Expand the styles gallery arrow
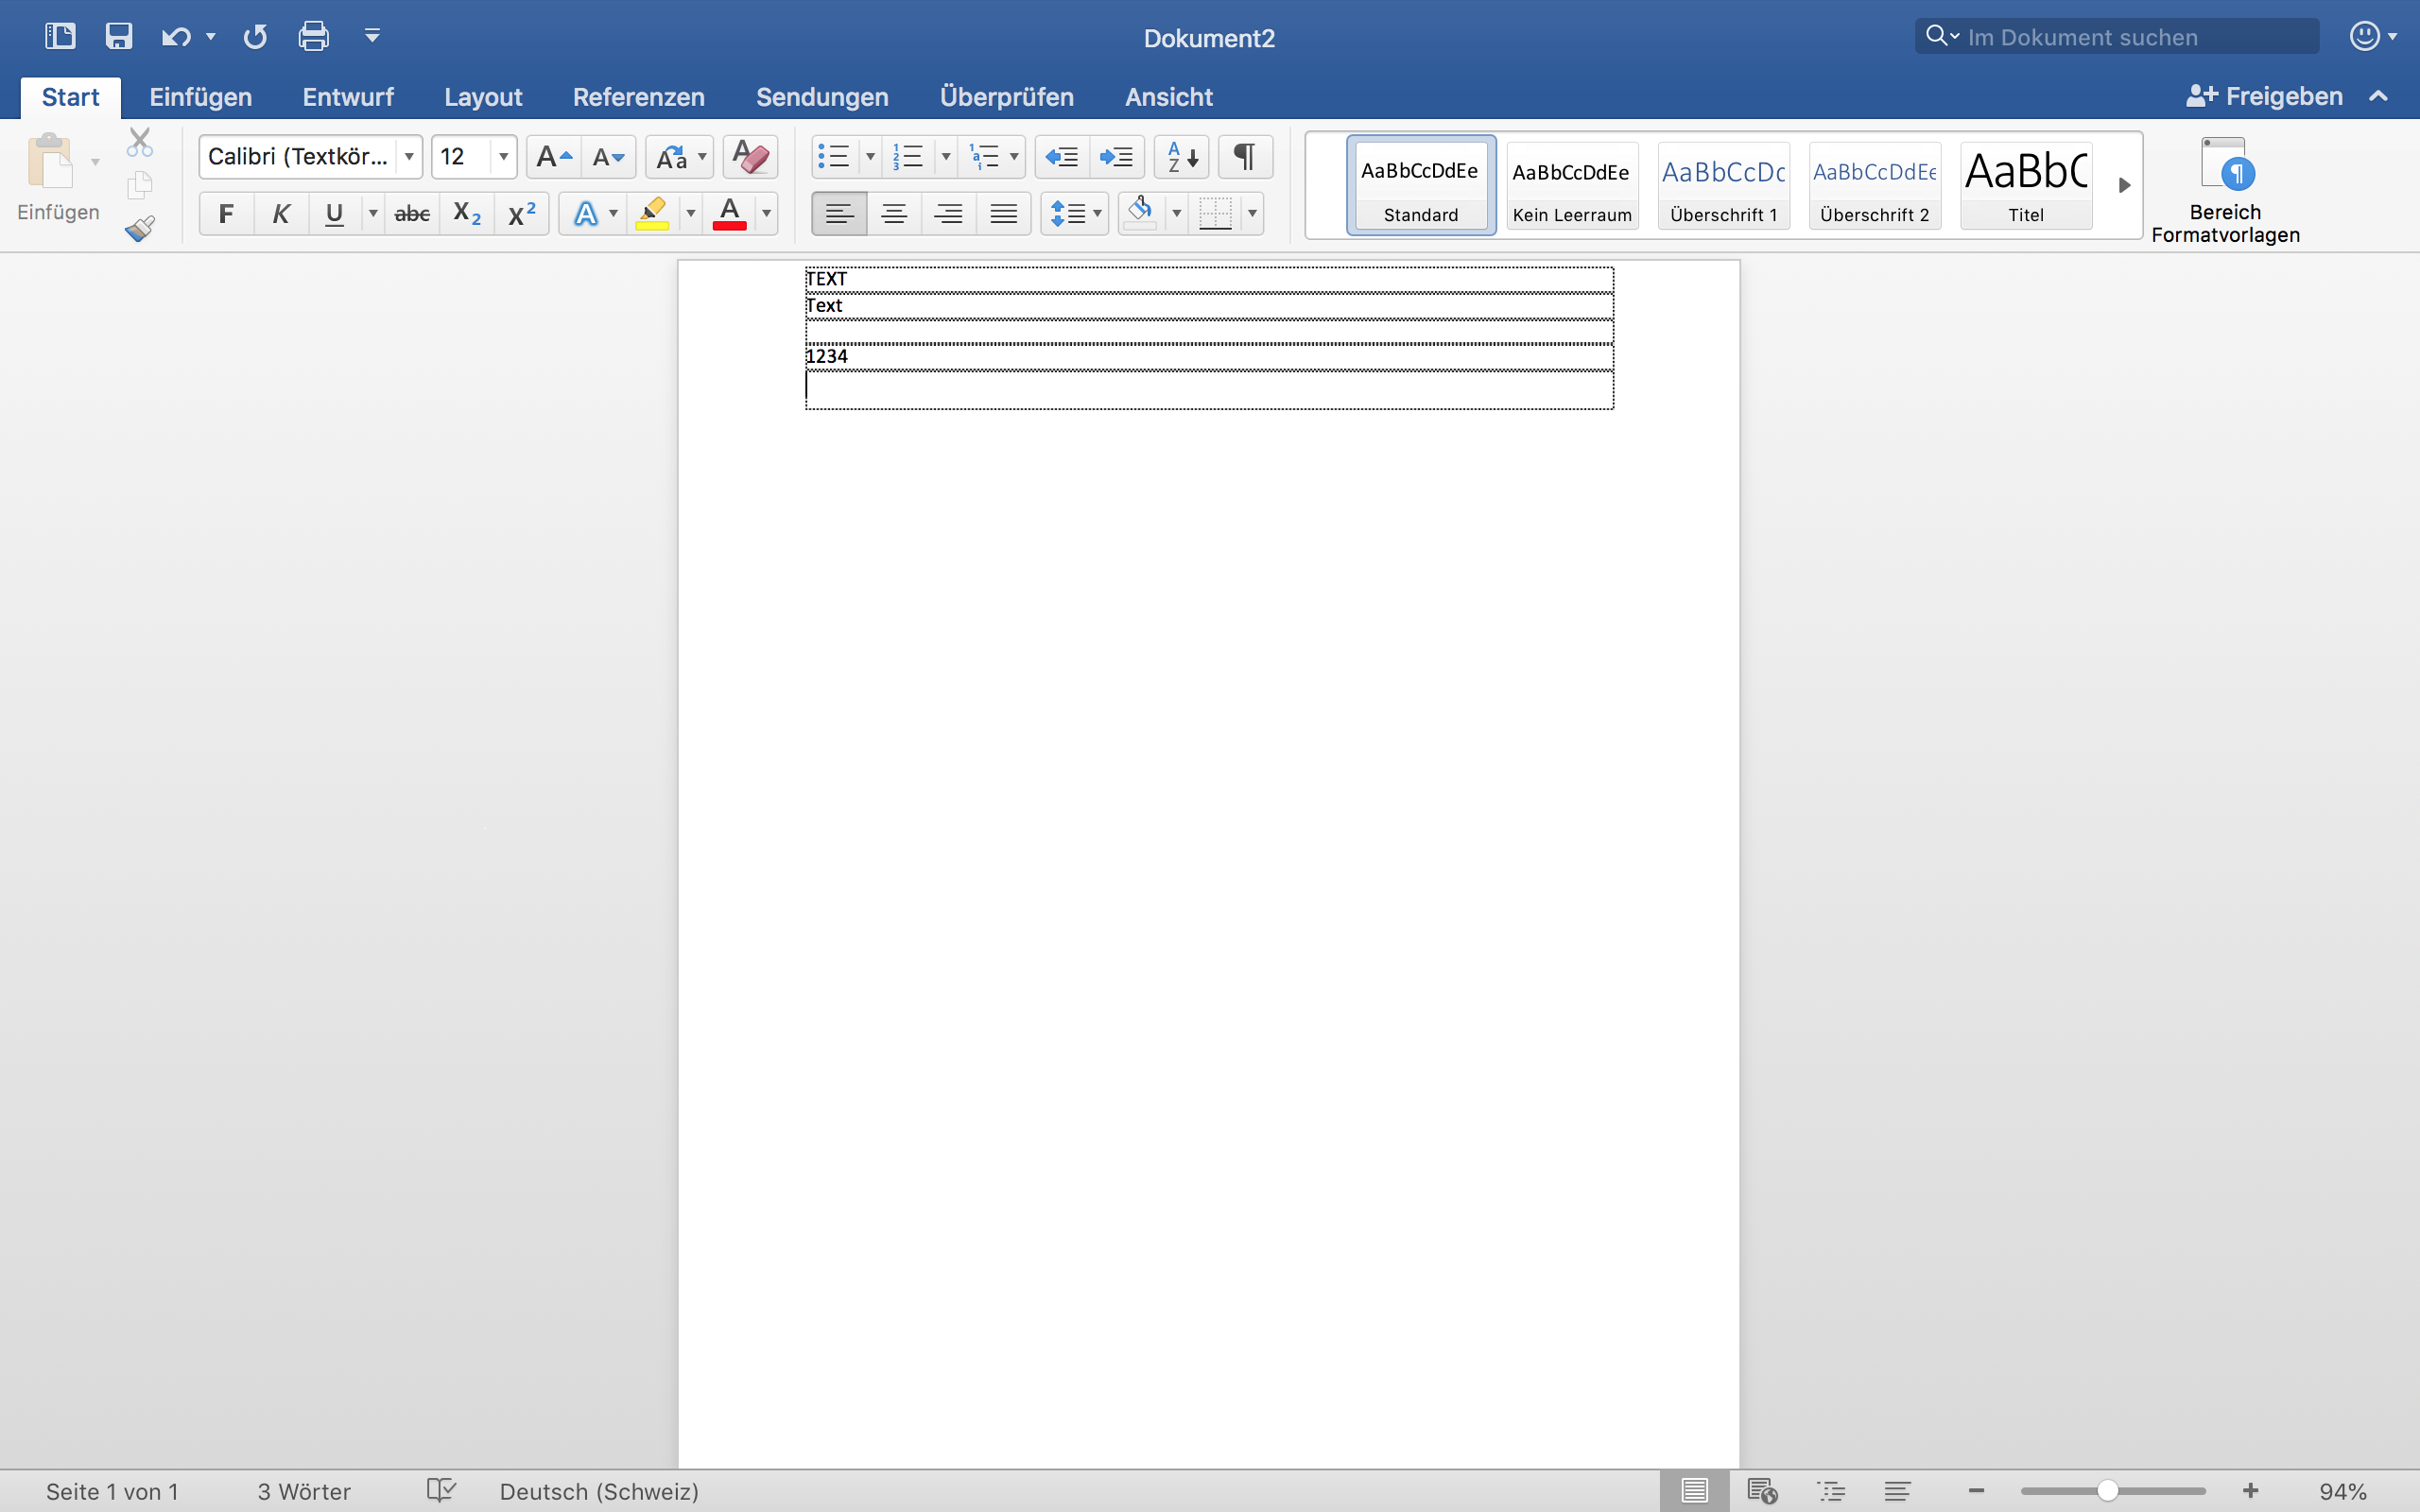The image size is (2420, 1512). (2124, 185)
